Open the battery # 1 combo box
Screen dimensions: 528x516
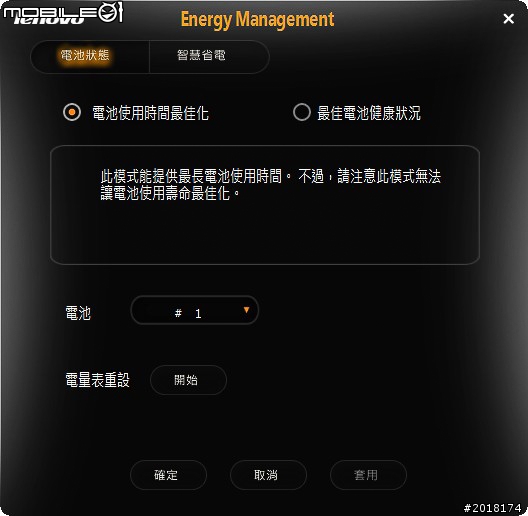tap(195, 310)
